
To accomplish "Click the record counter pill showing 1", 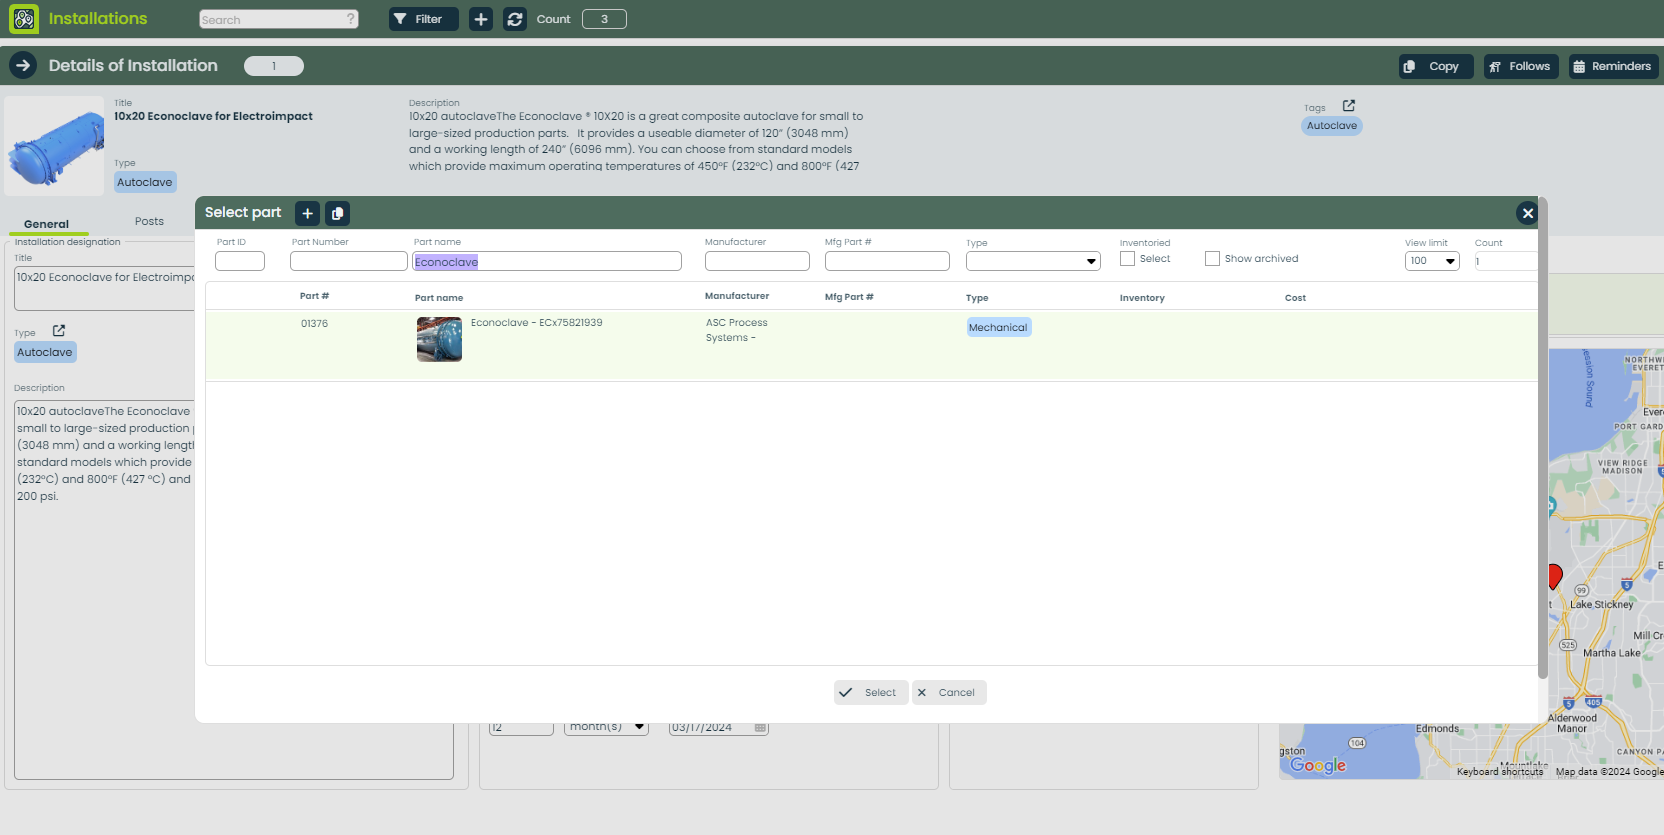I will pos(274,66).
